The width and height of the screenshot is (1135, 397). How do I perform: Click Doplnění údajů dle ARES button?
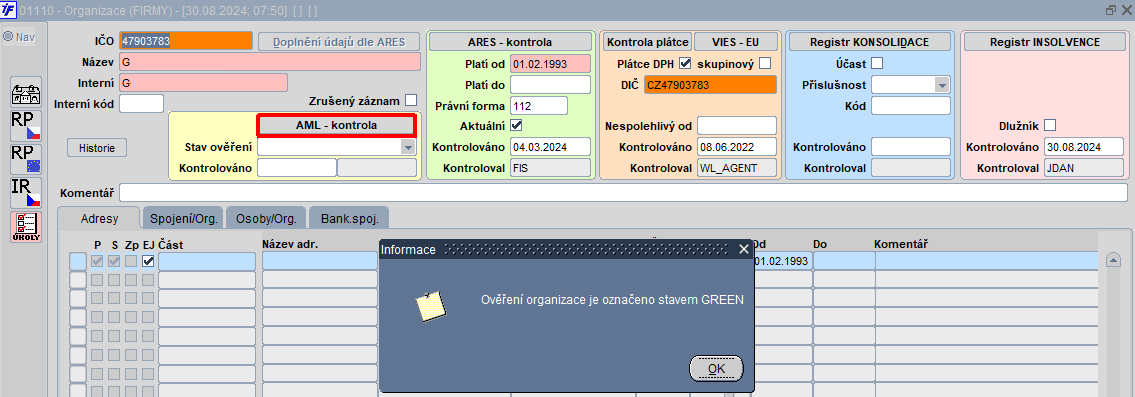(339, 42)
